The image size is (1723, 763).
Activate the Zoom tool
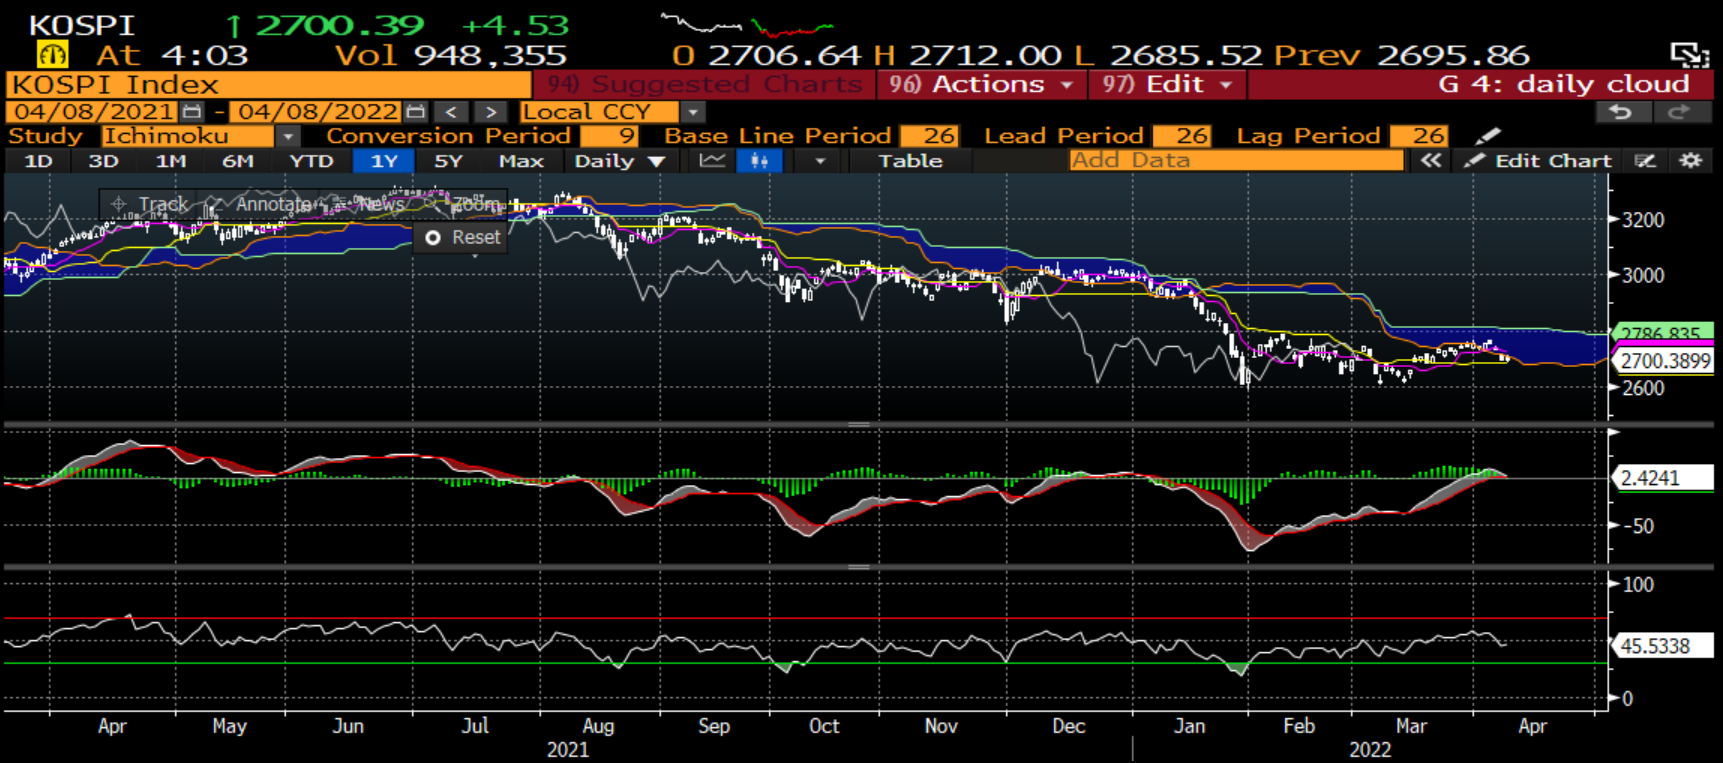click(462, 204)
